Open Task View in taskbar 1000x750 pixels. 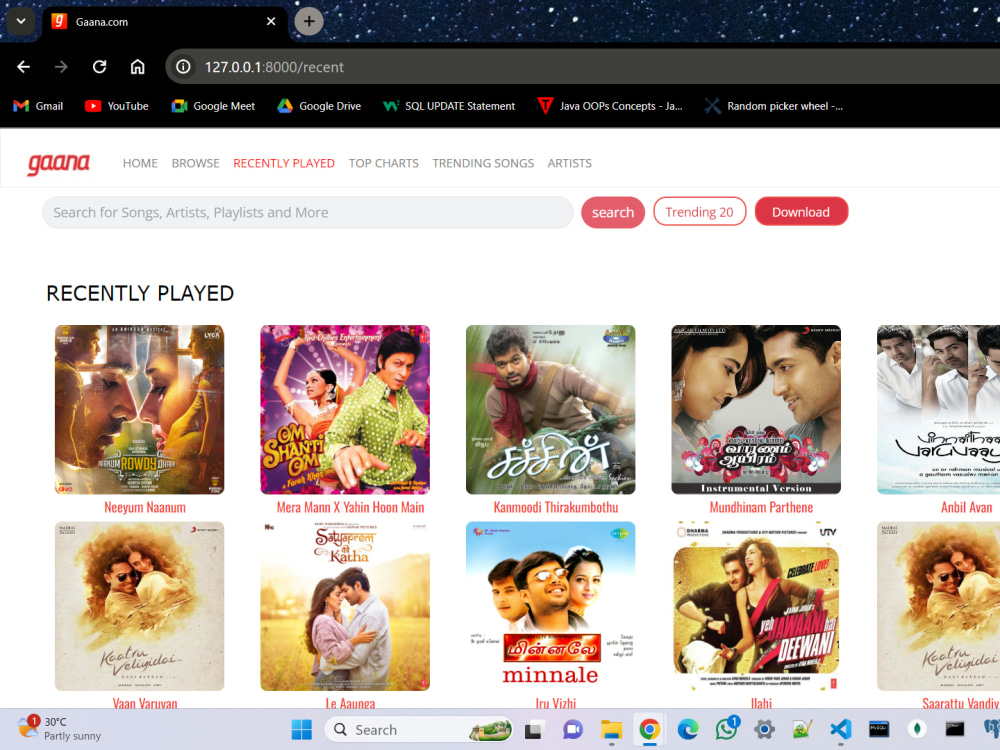pos(533,730)
